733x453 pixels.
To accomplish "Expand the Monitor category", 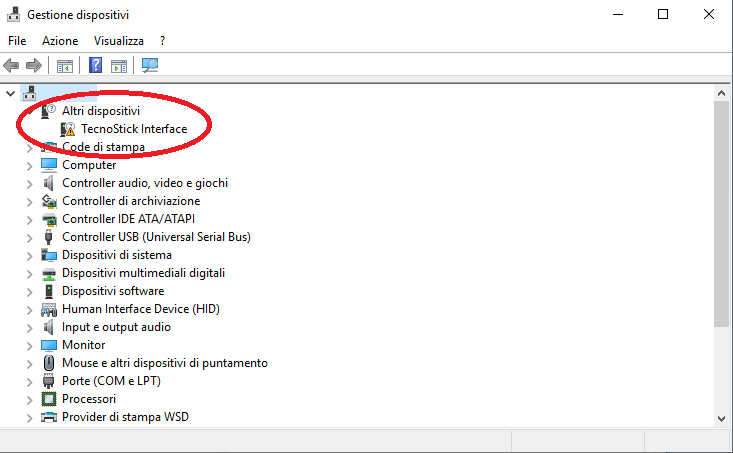I will coord(29,346).
